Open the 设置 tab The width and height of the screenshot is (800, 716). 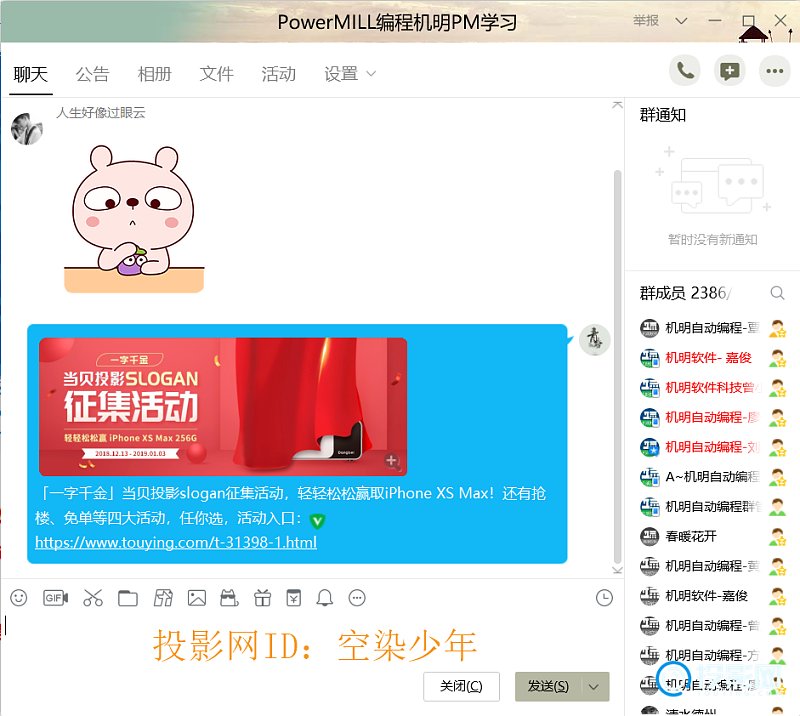click(341, 74)
